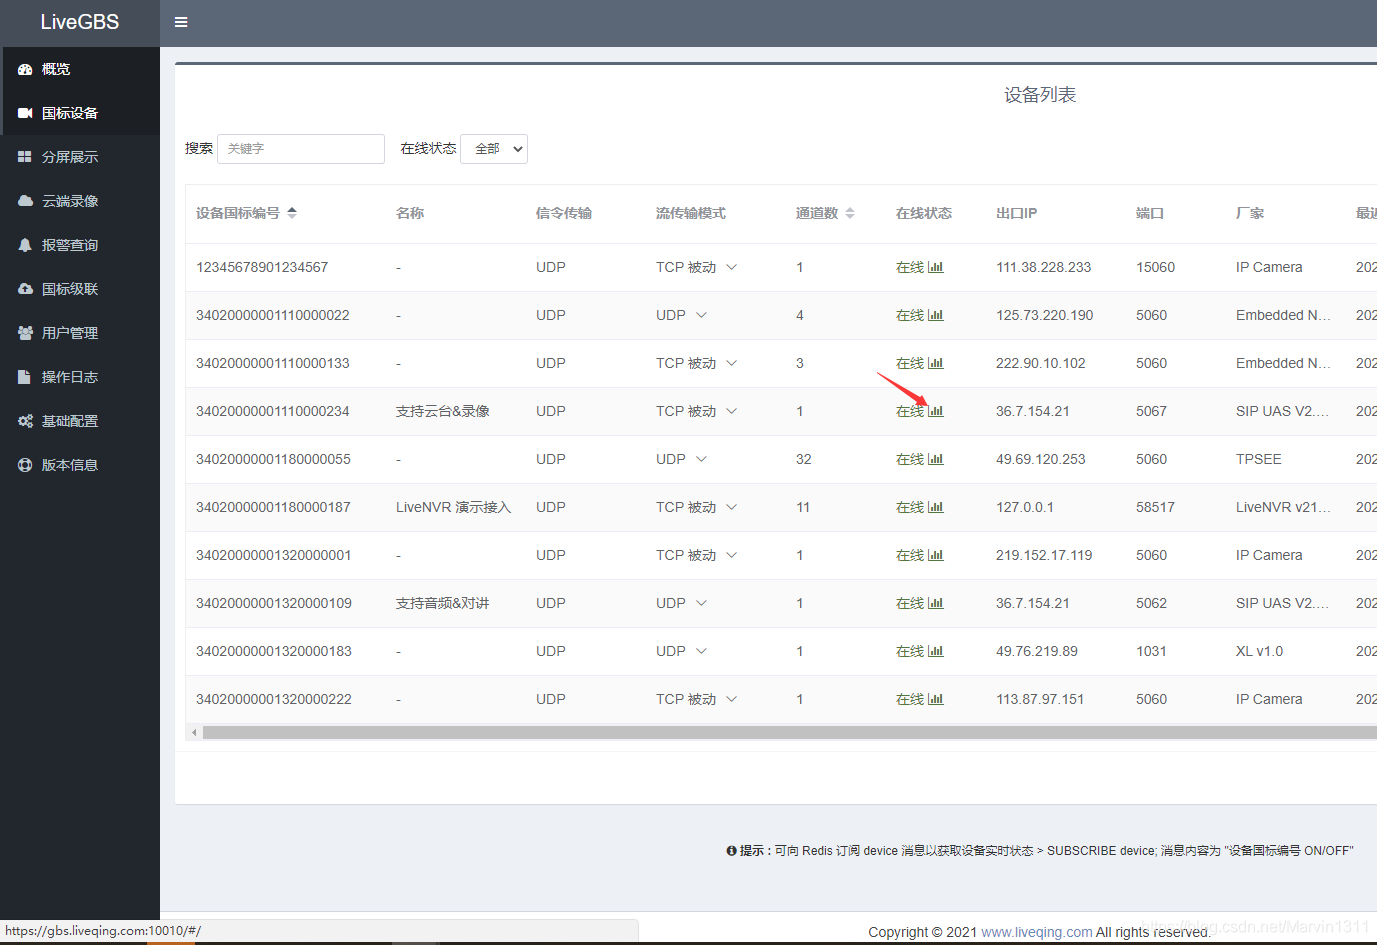Expand stream mode dropdown for device 34020000001110000133
This screenshot has width=1377, height=945.
[731, 363]
